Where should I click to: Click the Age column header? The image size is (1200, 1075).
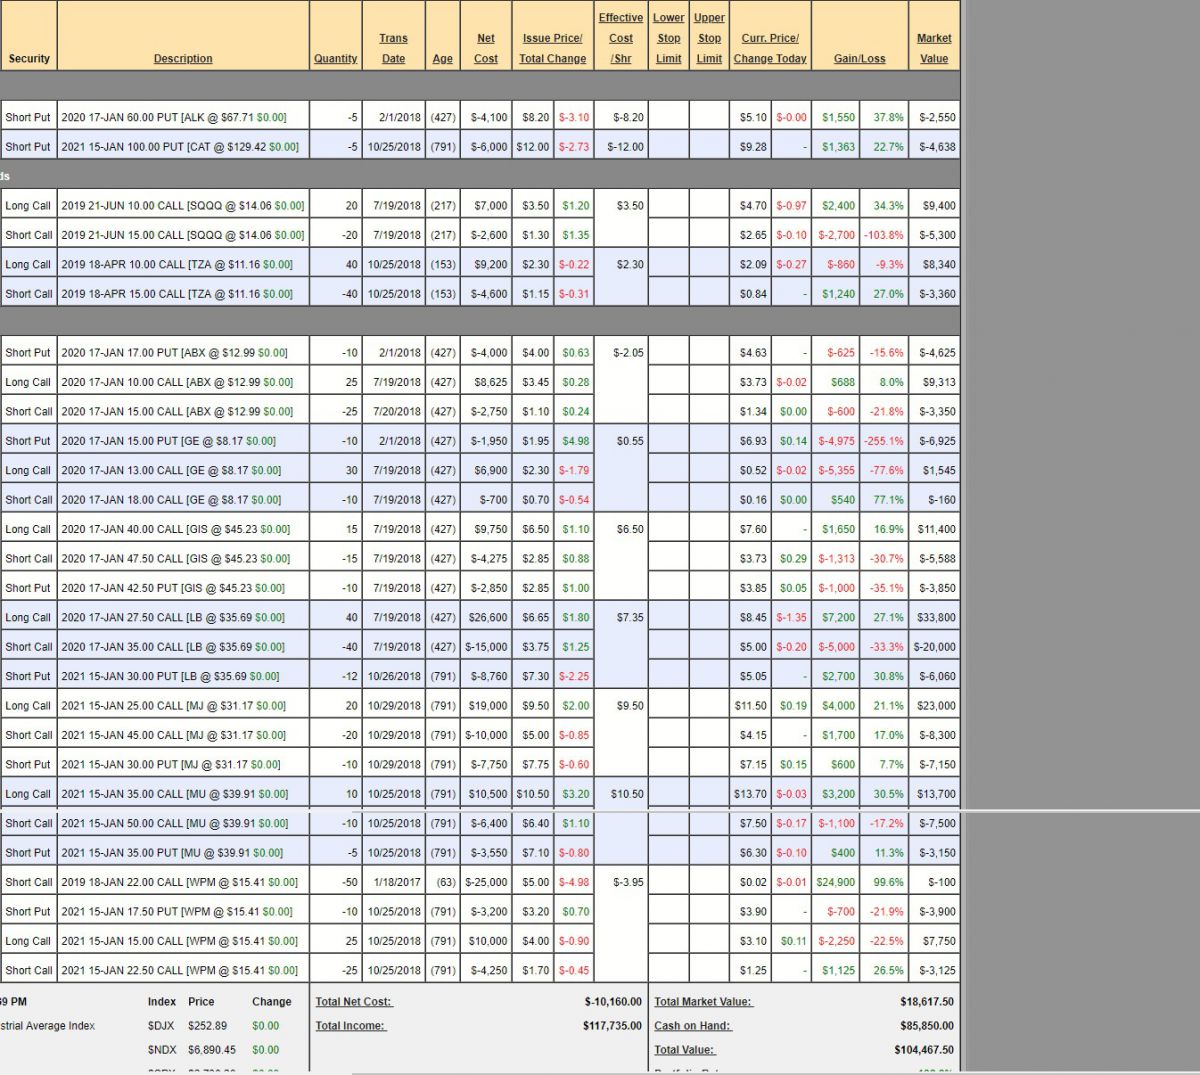click(x=442, y=58)
